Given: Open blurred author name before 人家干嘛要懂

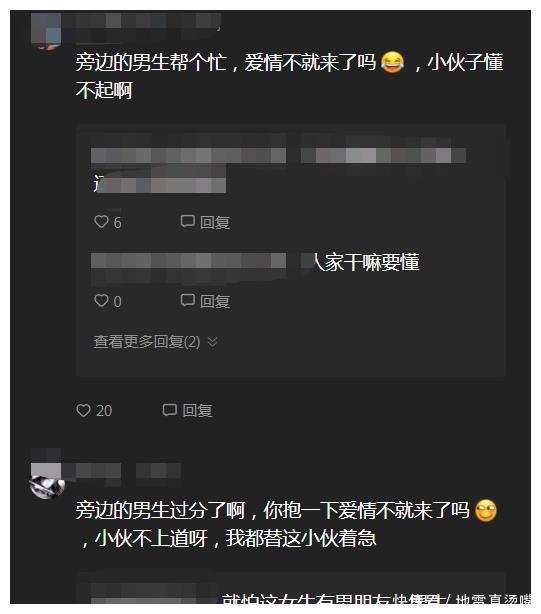Looking at the screenshot, I should coord(188,261).
